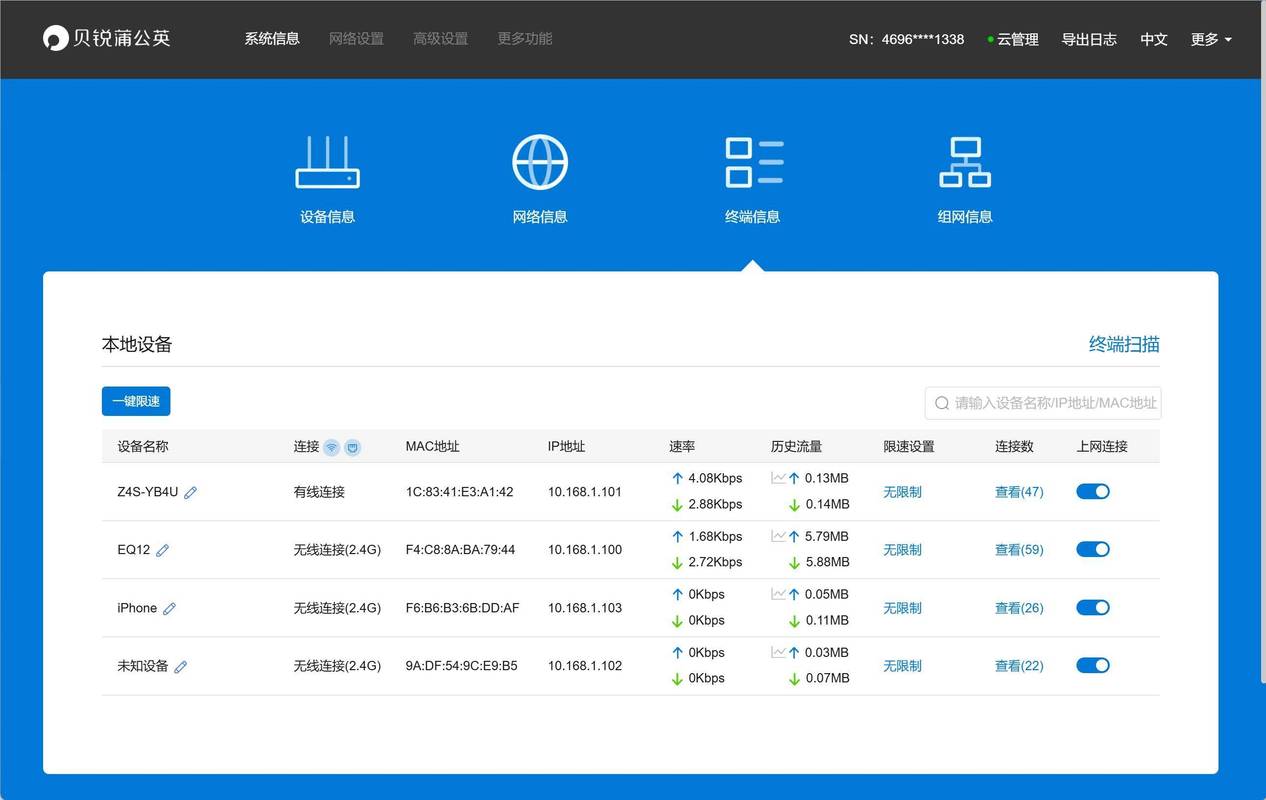The width and height of the screenshot is (1266, 800).
Task: Click the 本地设备 heading
Action: tap(137, 344)
